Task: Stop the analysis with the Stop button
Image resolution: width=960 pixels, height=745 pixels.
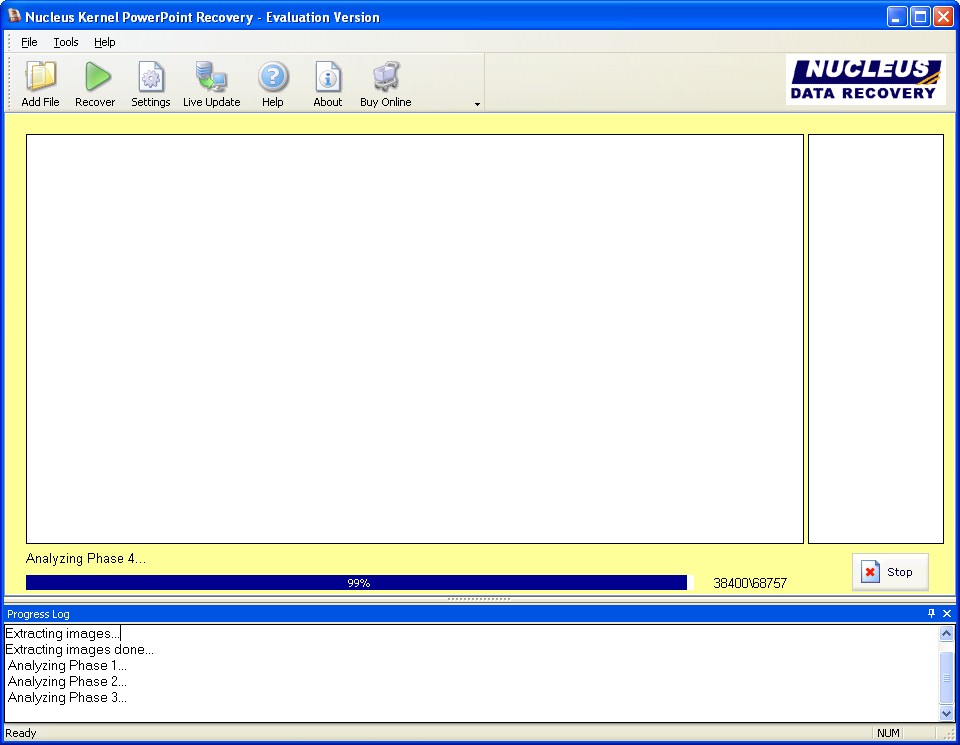Action: point(890,572)
